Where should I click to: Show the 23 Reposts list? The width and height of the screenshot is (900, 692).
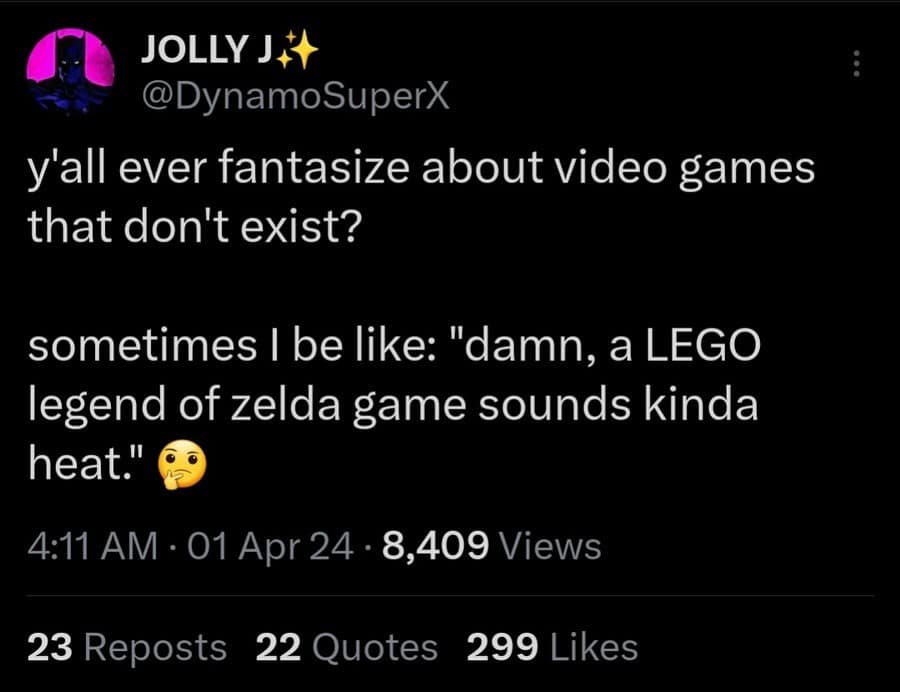[x=127, y=647]
